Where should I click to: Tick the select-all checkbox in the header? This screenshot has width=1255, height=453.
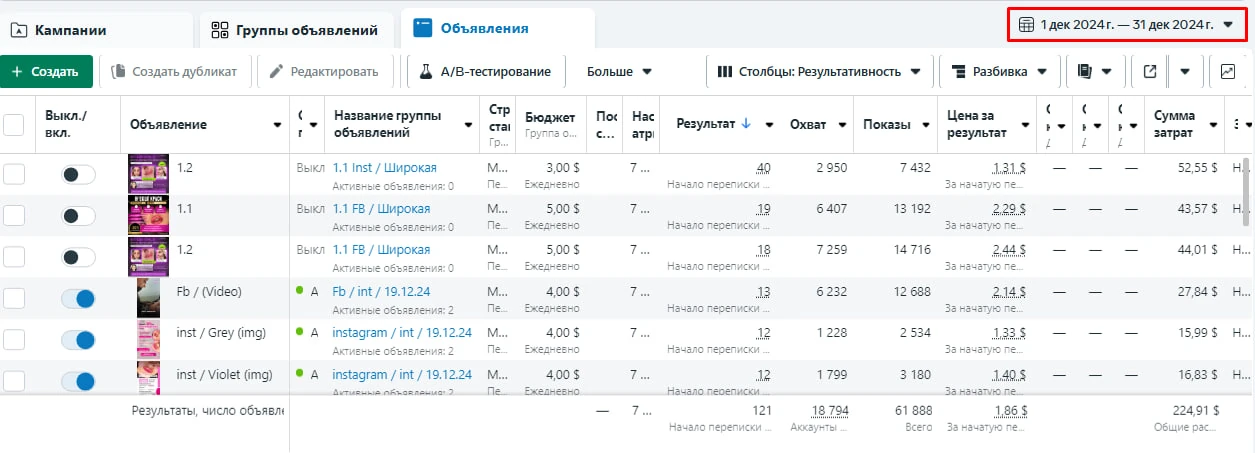tap(14, 125)
